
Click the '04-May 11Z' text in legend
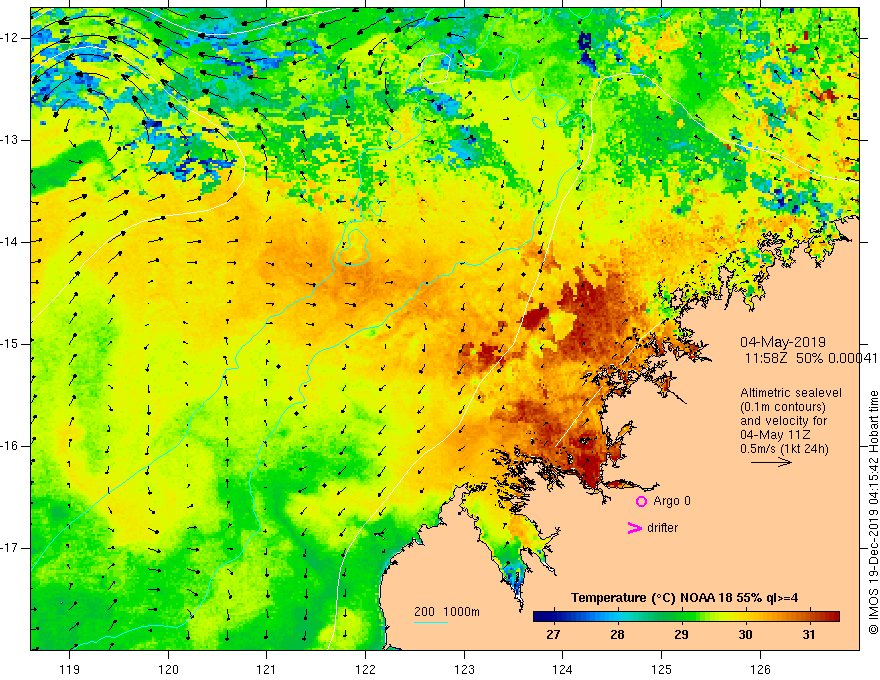pyautogui.click(x=775, y=435)
